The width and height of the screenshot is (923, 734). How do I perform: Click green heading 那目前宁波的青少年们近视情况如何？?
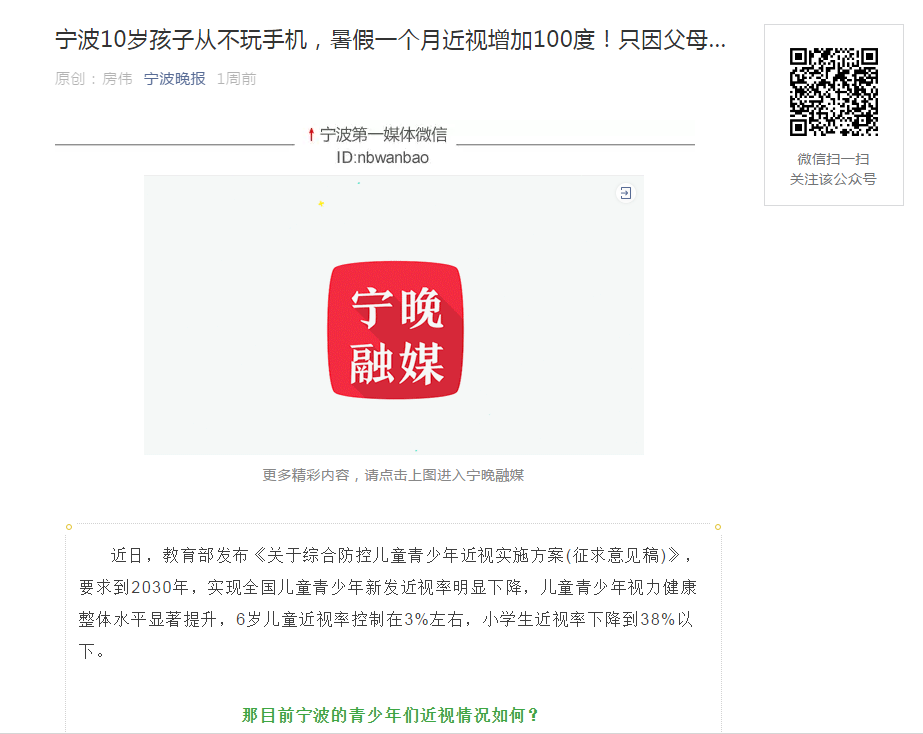pyautogui.click(x=391, y=715)
